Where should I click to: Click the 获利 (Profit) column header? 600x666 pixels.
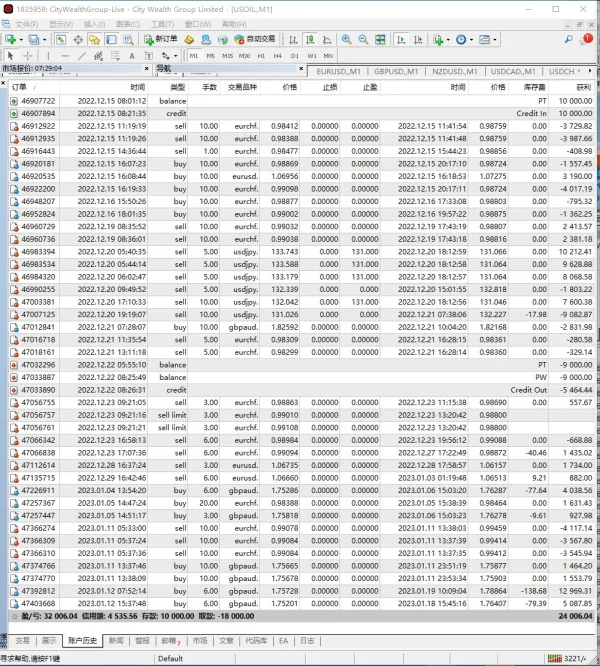[x=578, y=87]
